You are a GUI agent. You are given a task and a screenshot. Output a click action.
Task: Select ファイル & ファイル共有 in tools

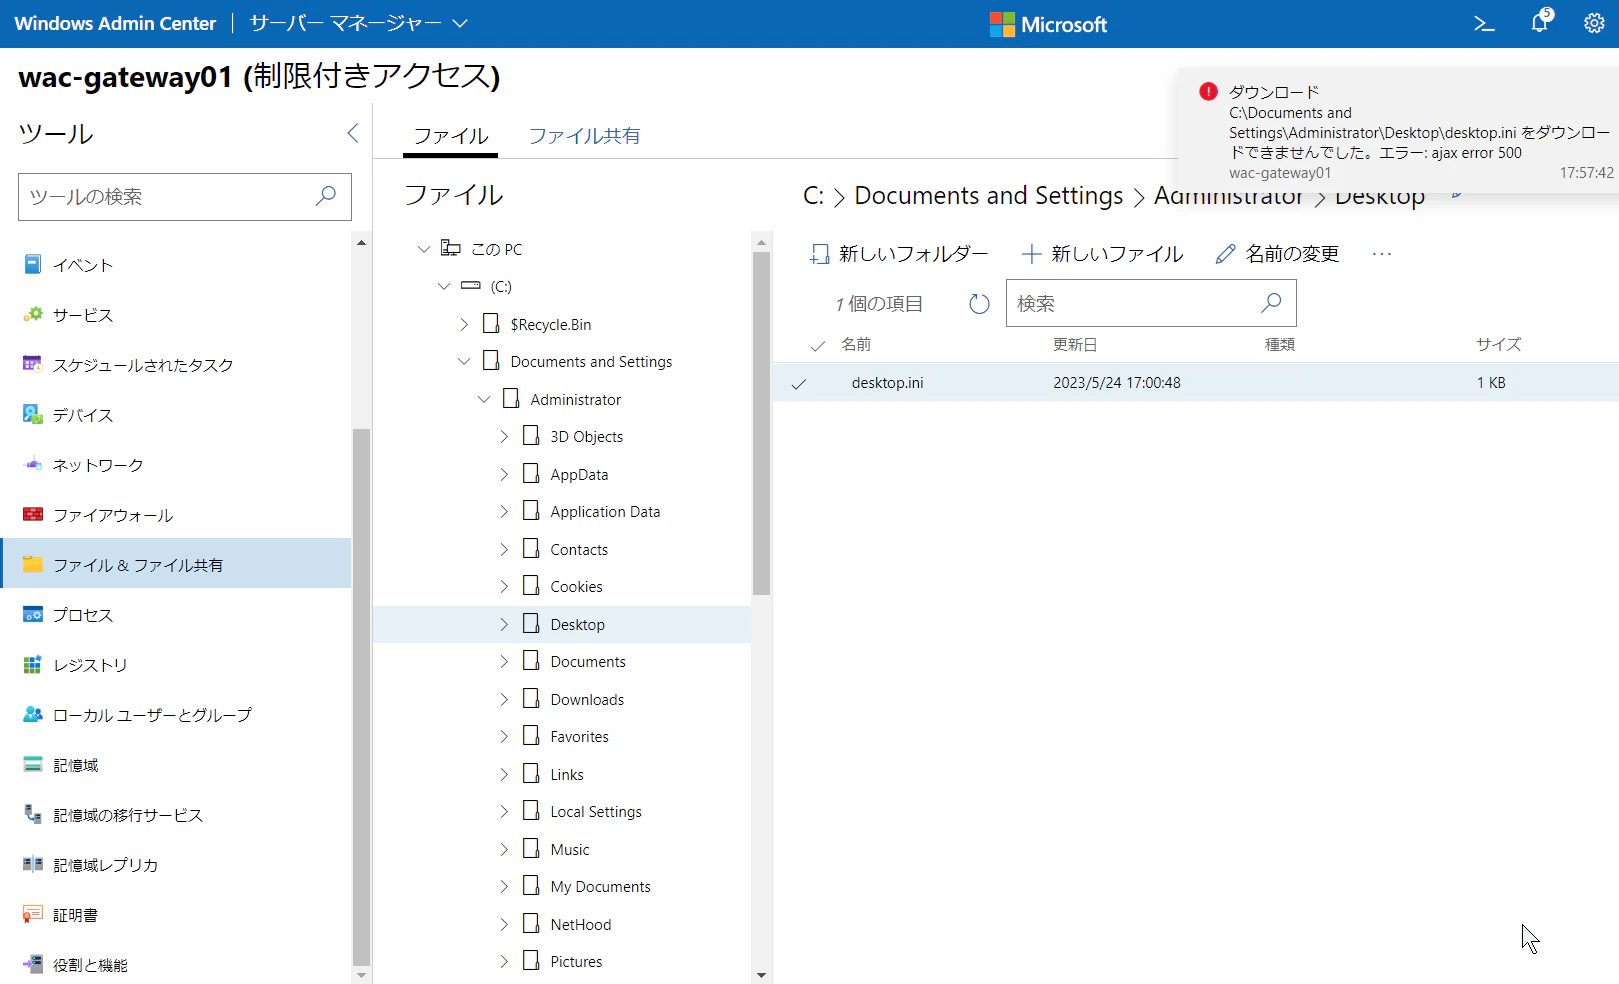(177, 565)
